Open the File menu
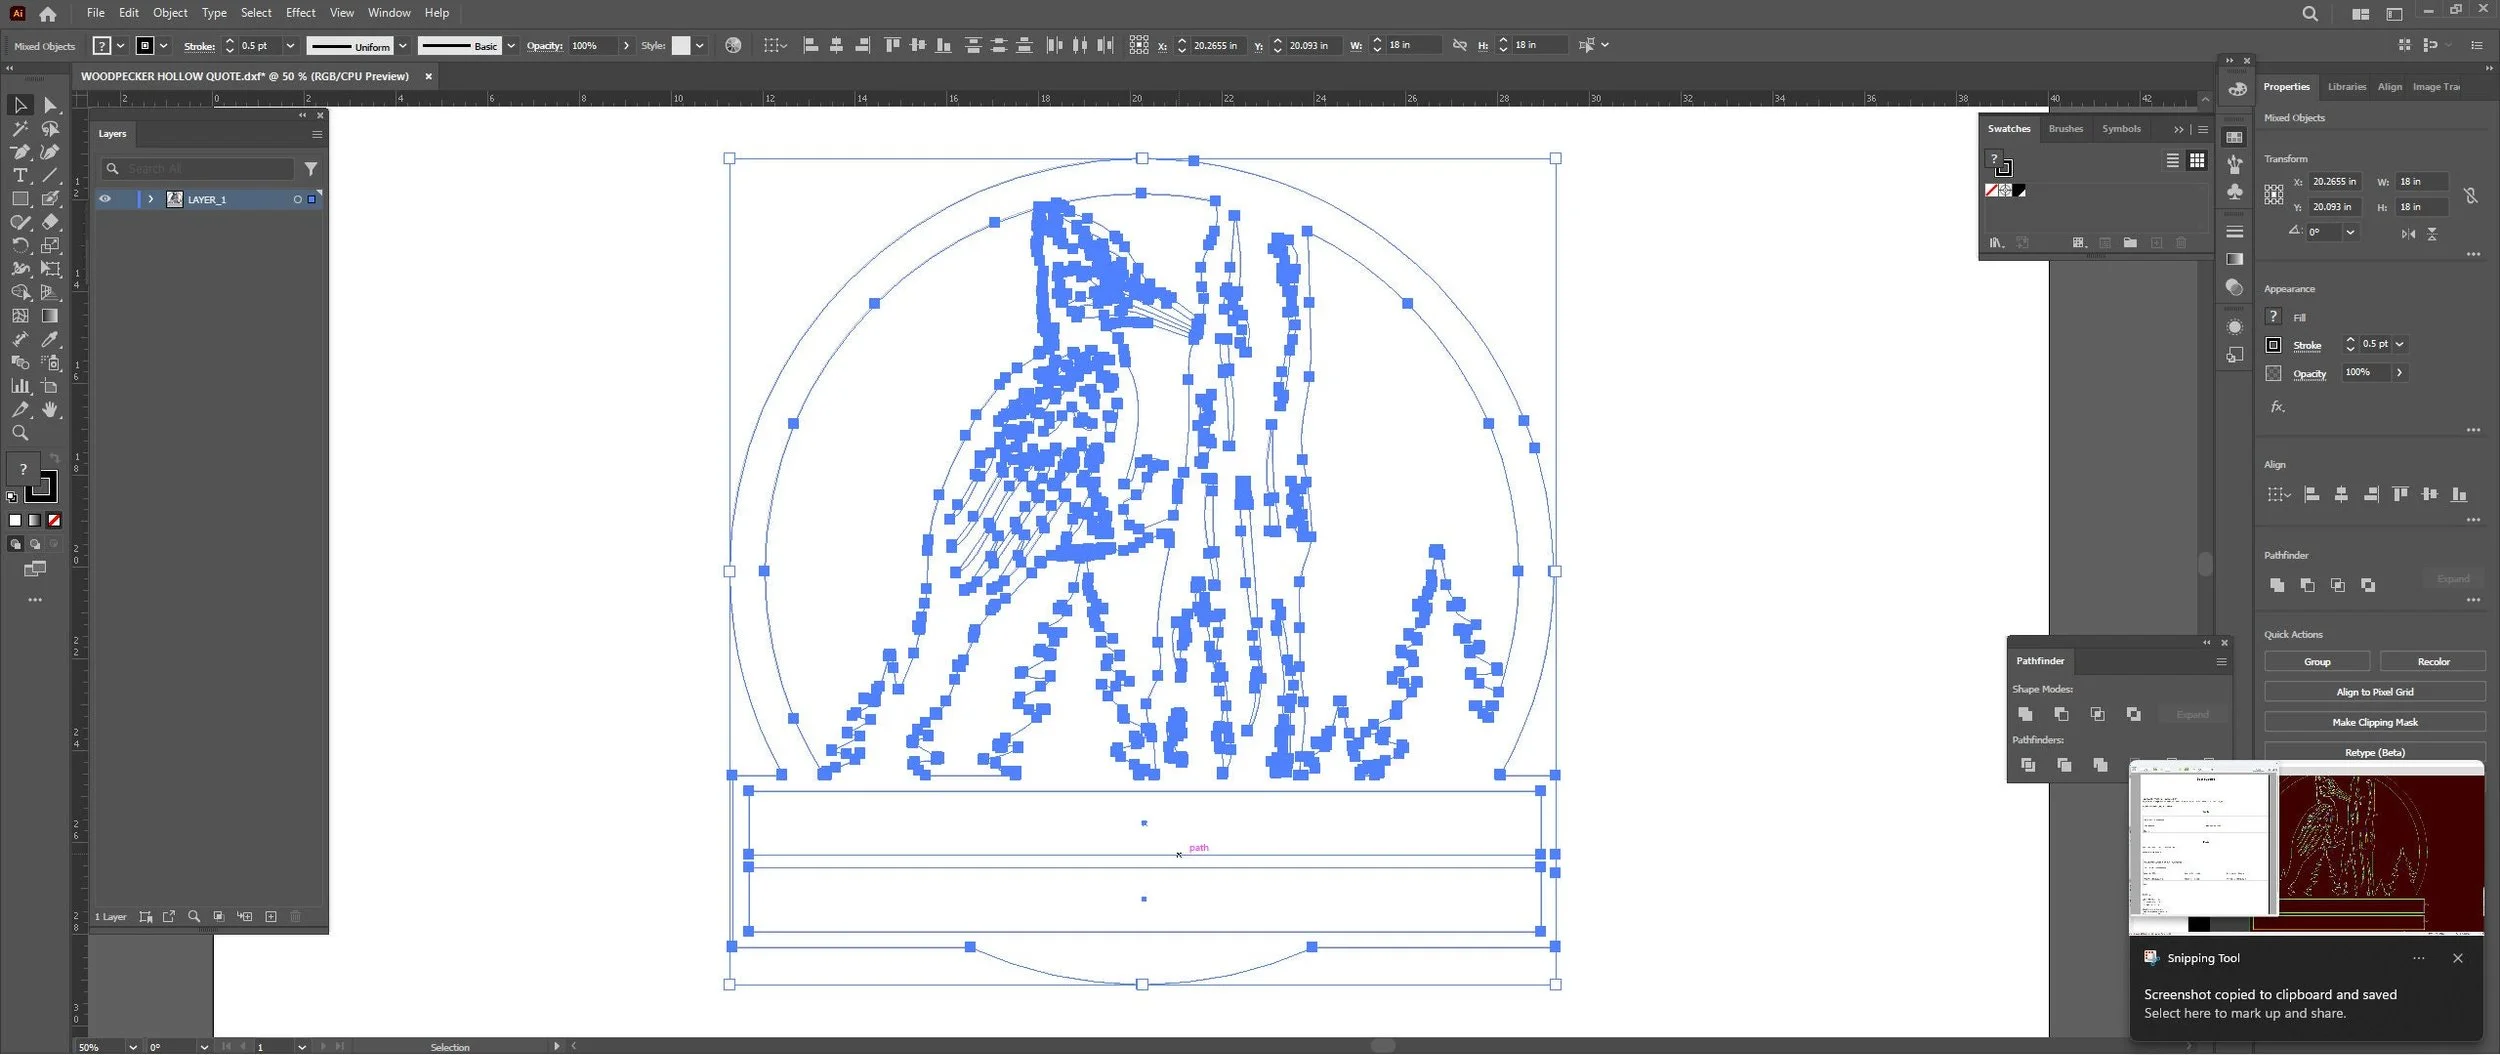The height and width of the screenshot is (1055, 2500). point(95,13)
